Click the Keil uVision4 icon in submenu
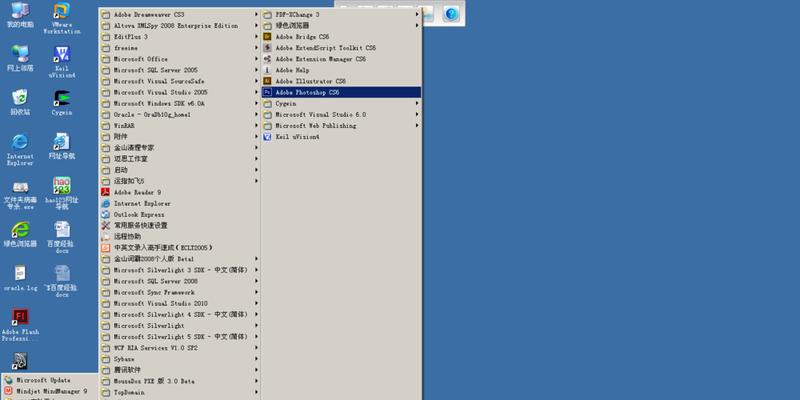800x400 pixels. click(267, 137)
